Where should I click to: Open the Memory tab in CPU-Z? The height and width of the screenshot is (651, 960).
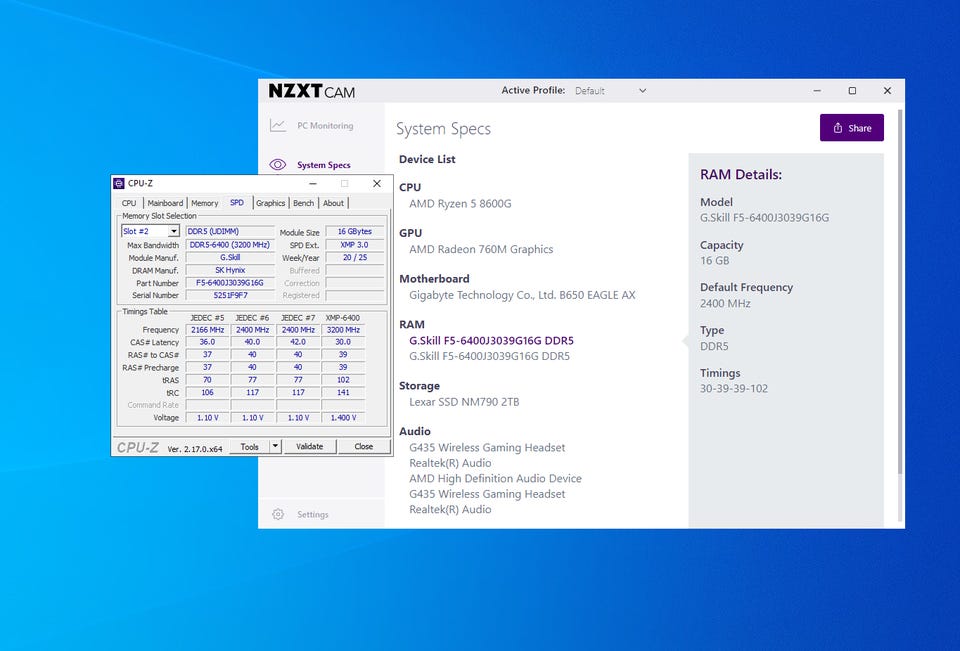pyautogui.click(x=204, y=203)
